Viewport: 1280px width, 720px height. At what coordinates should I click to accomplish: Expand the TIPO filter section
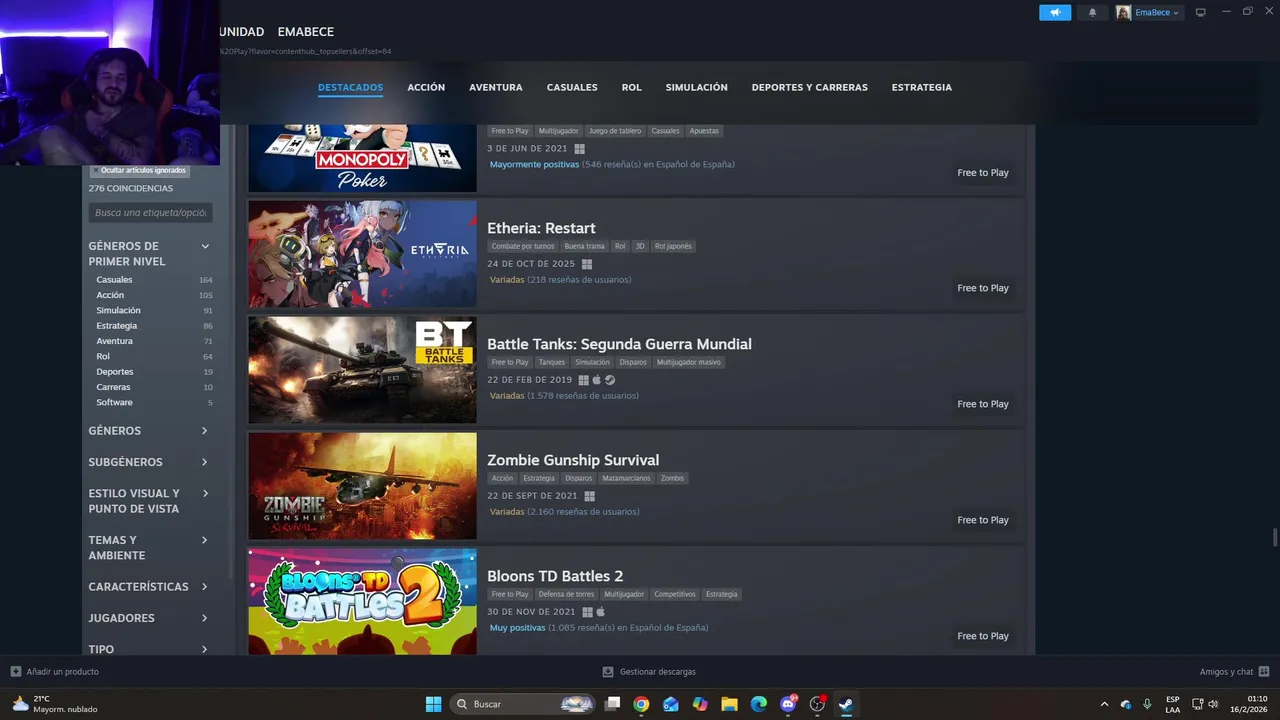(x=148, y=649)
